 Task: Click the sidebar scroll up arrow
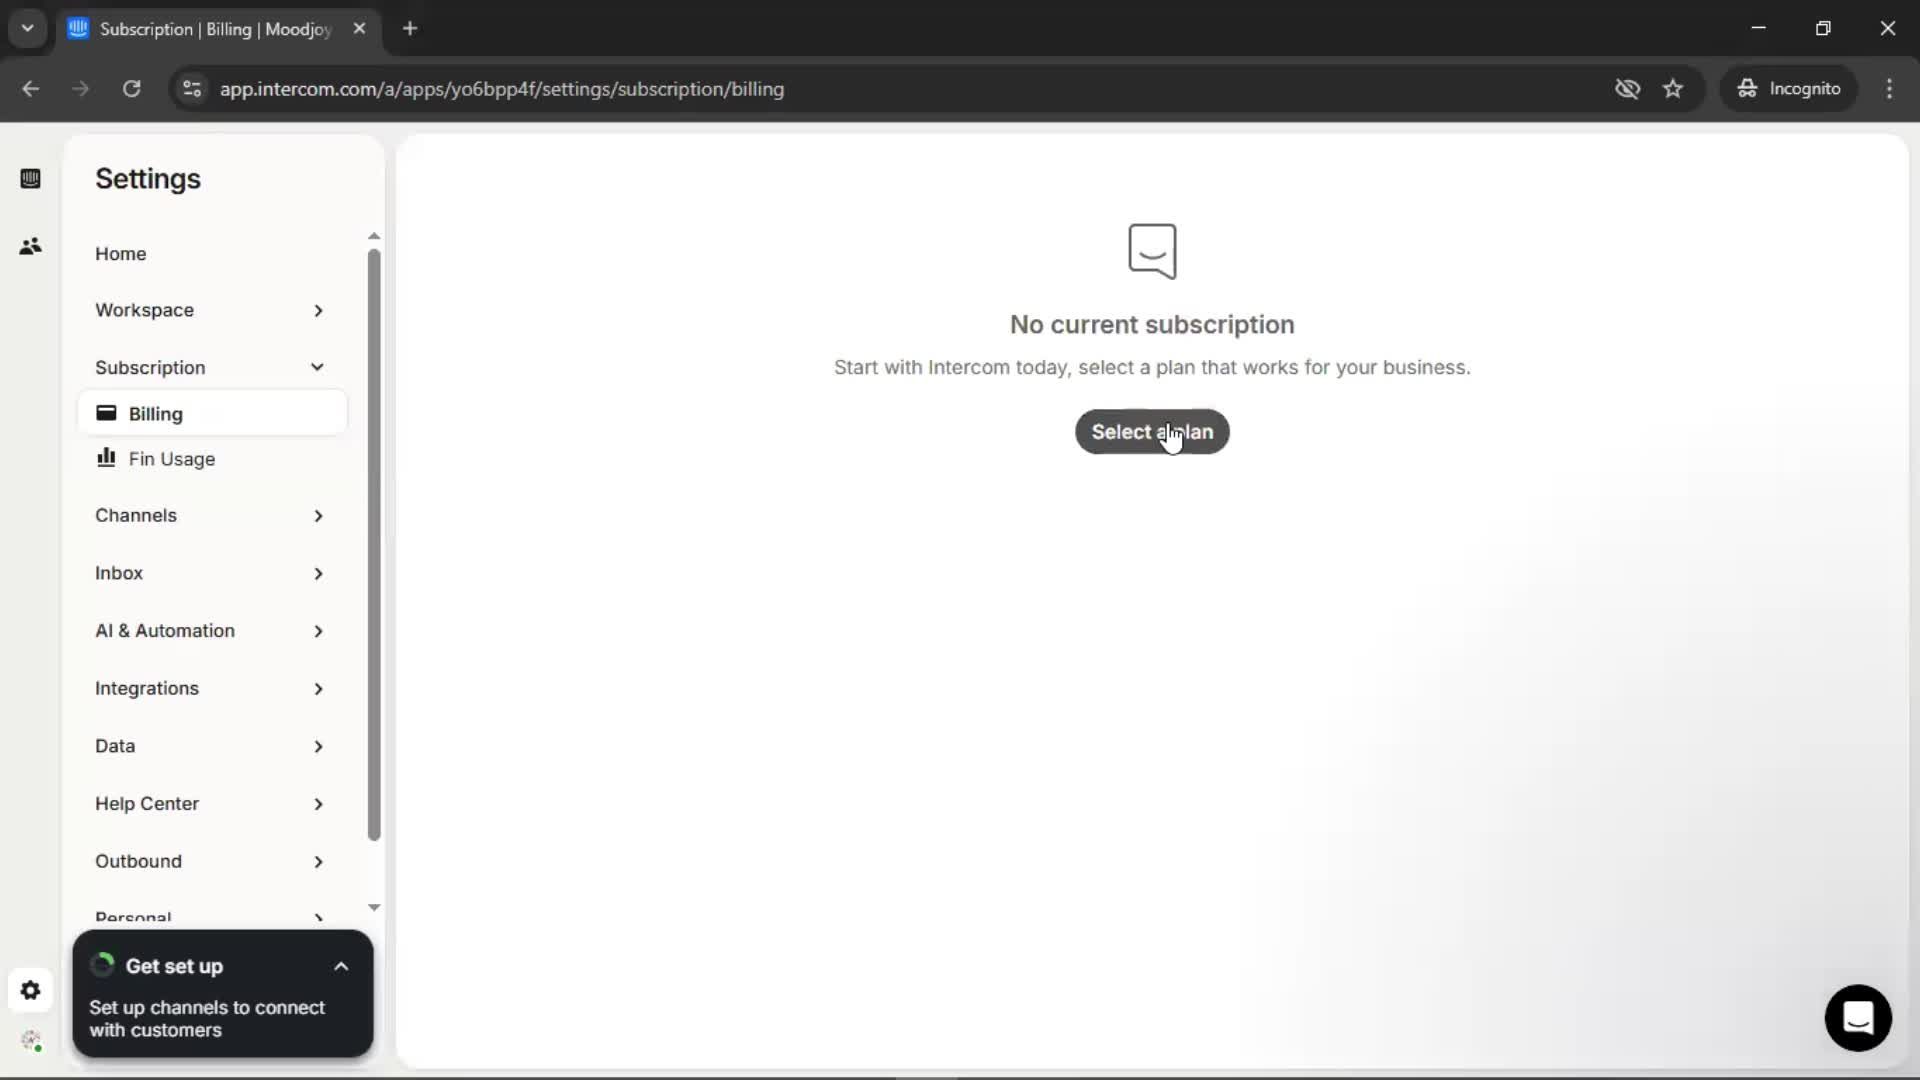click(x=374, y=236)
